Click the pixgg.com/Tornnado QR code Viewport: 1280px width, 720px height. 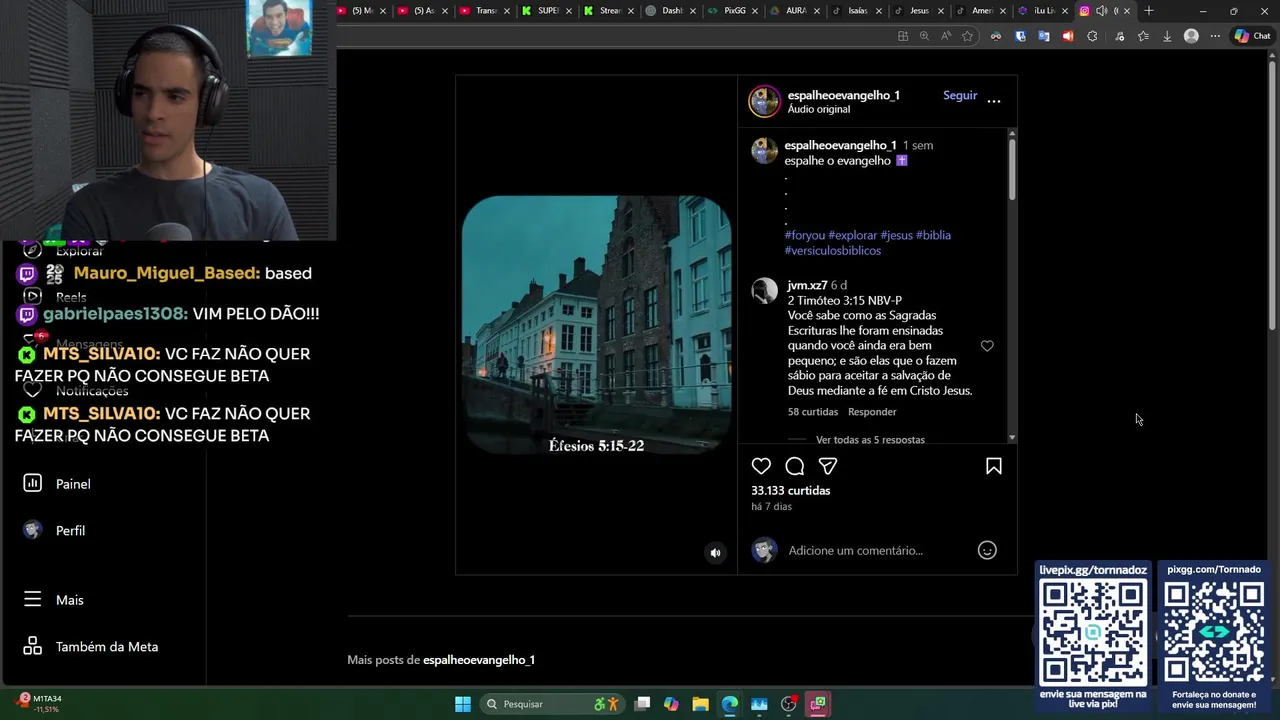click(x=1214, y=632)
